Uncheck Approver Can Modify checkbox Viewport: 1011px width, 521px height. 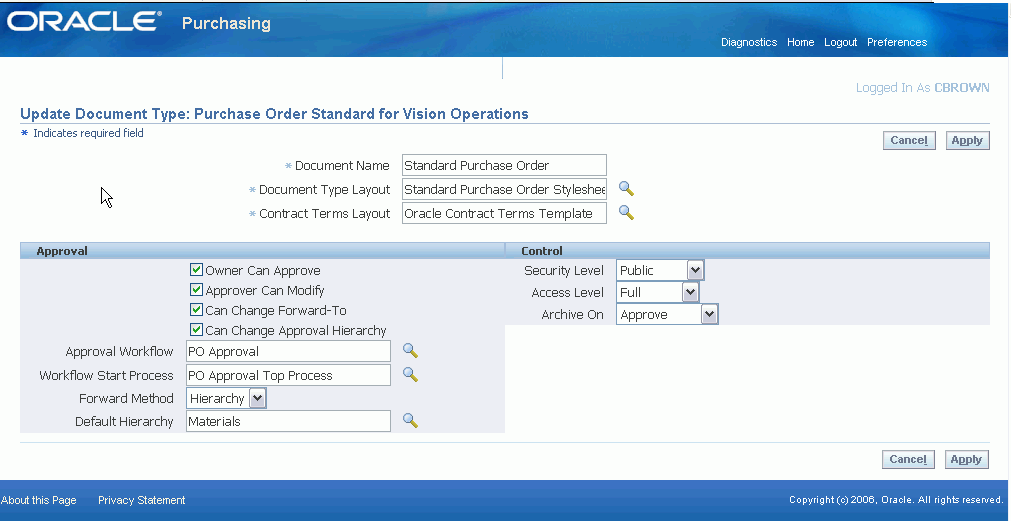pos(197,290)
